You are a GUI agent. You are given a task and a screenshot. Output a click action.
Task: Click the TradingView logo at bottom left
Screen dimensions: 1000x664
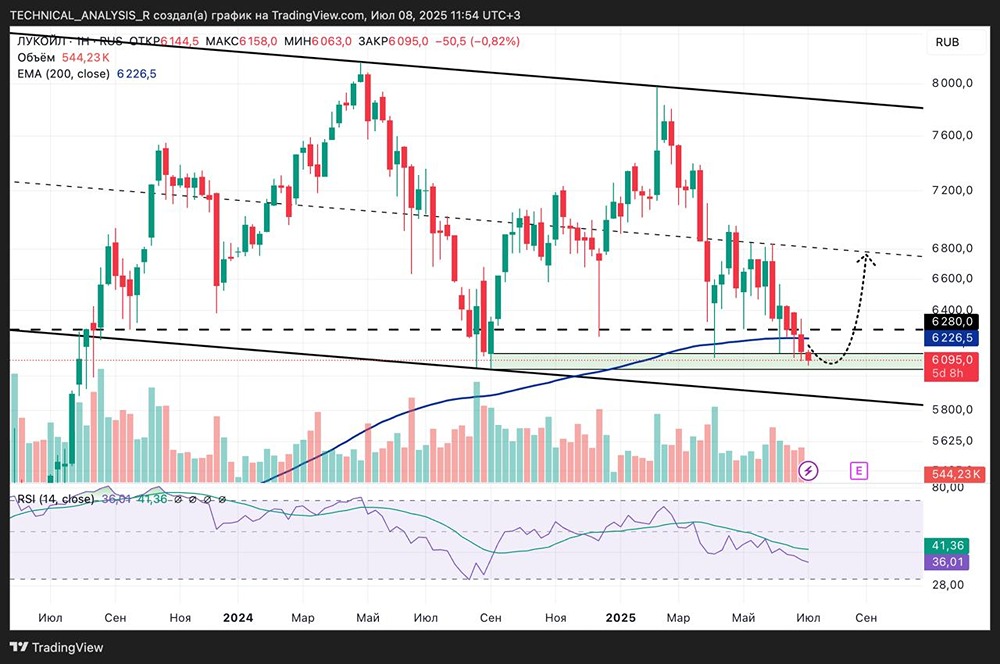coord(56,647)
